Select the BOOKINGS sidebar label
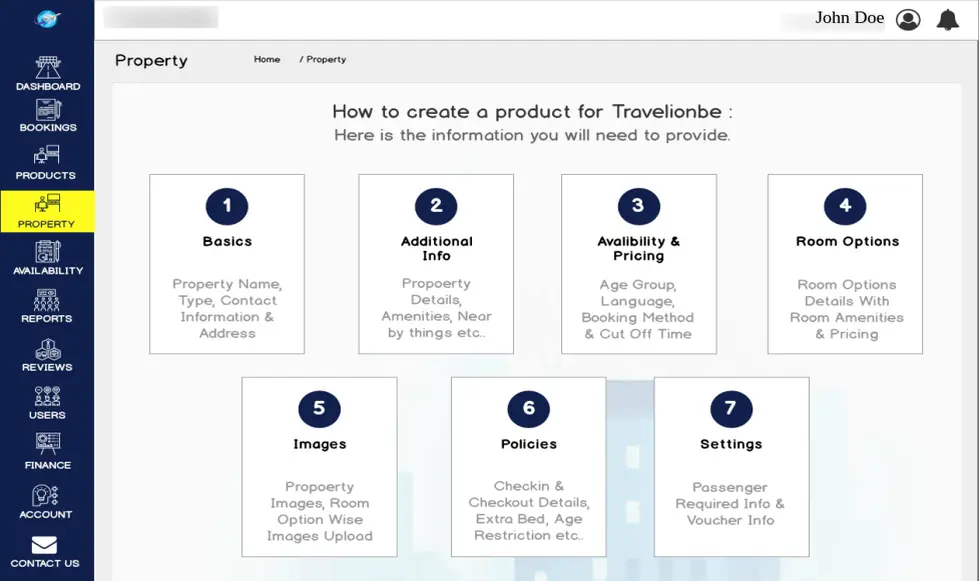The image size is (980, 581). 48,127
